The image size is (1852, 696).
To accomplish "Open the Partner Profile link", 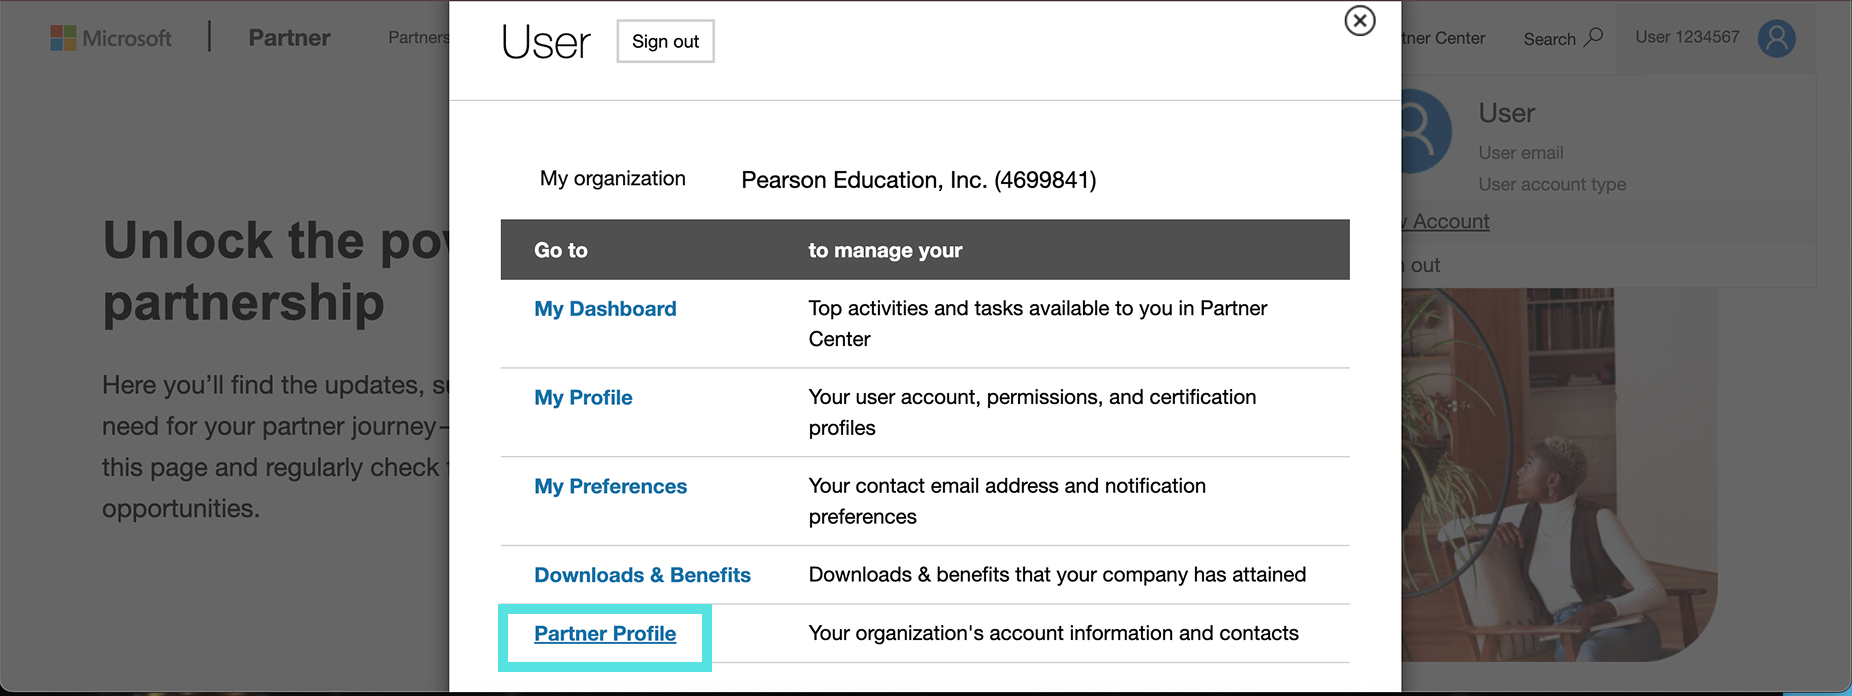I will pos(605,634).
